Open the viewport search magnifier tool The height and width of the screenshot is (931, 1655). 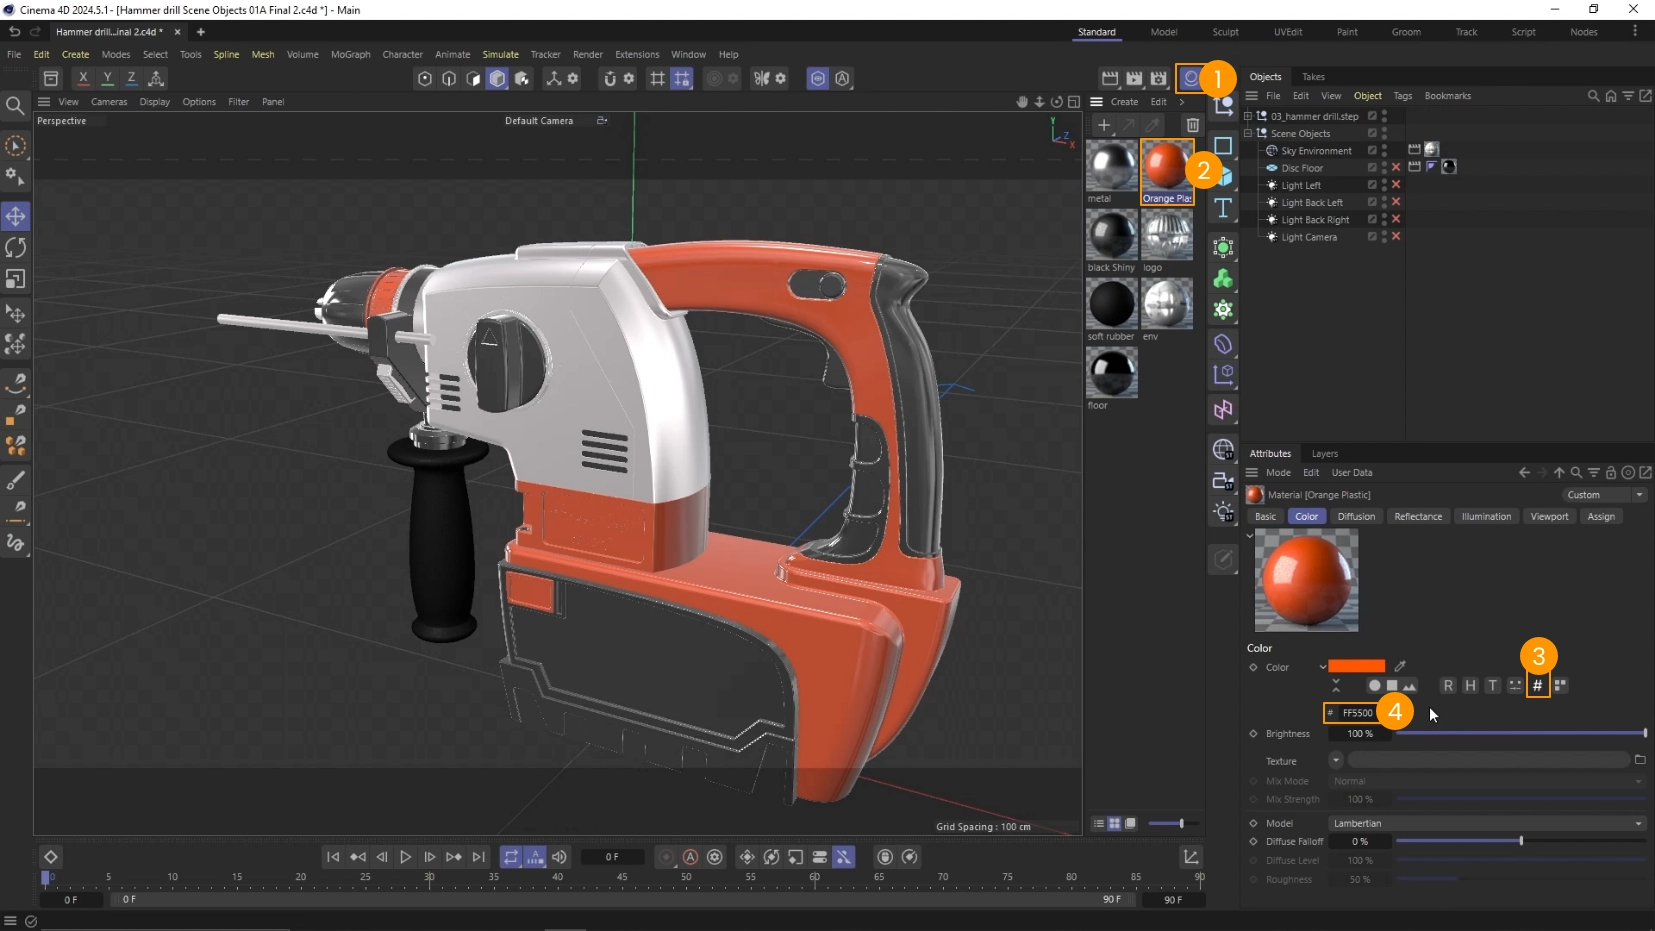(x=15, y=105)
